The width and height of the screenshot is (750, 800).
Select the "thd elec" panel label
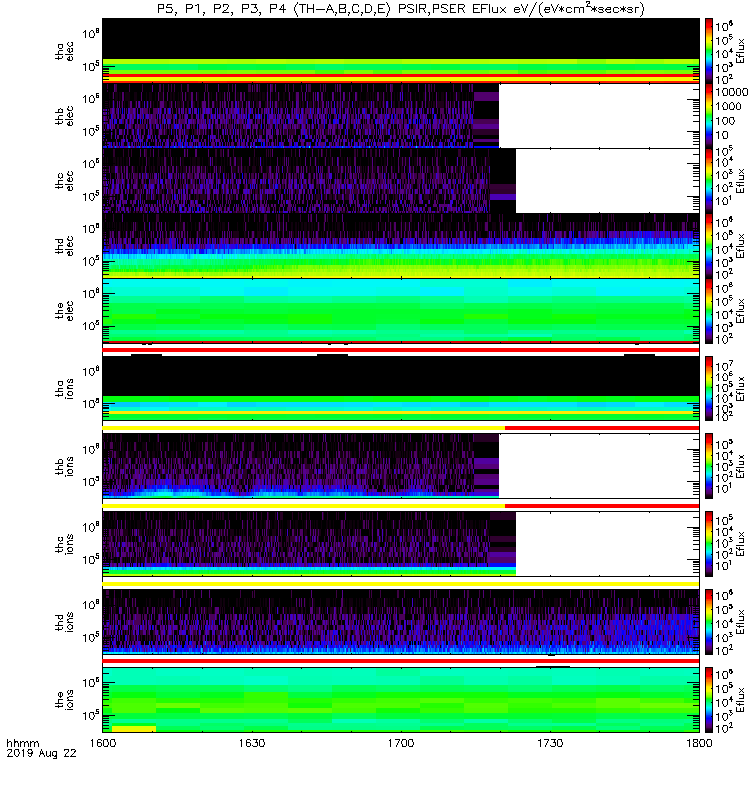click(x=65, y=245)
